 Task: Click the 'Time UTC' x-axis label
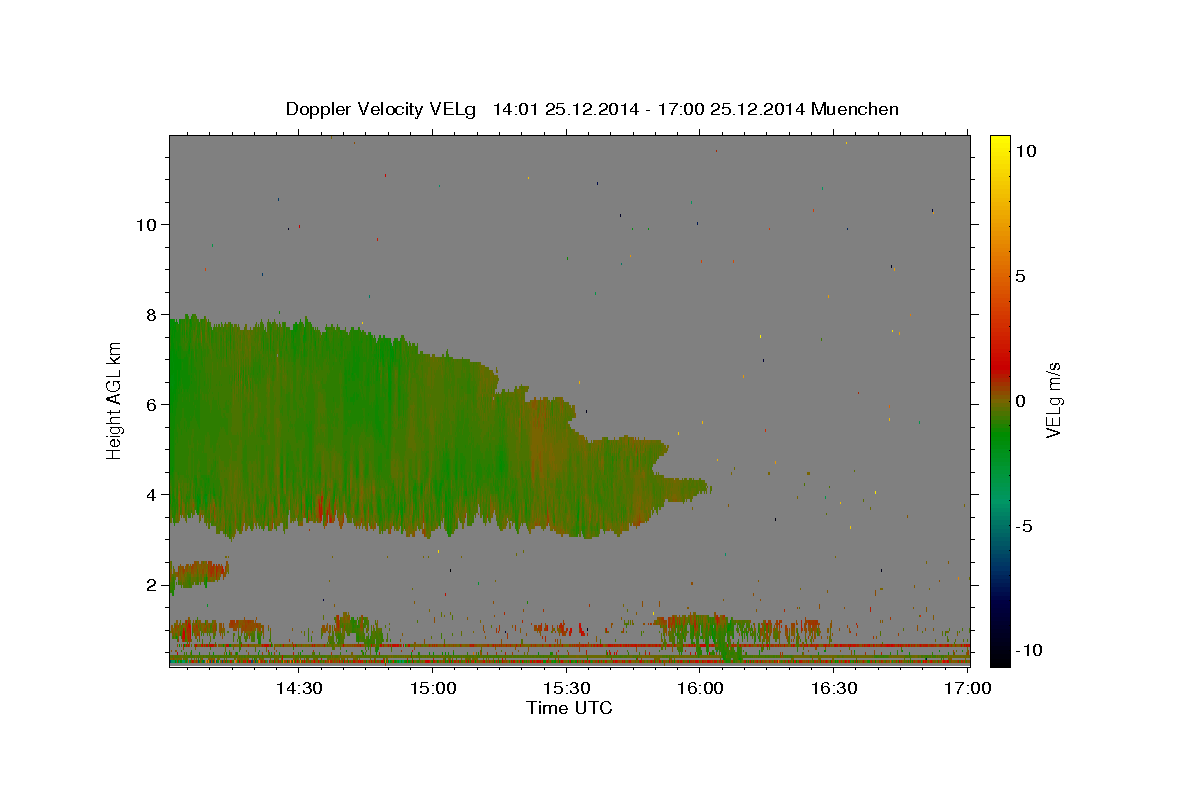pyautogui.click(x=569, y=708)
